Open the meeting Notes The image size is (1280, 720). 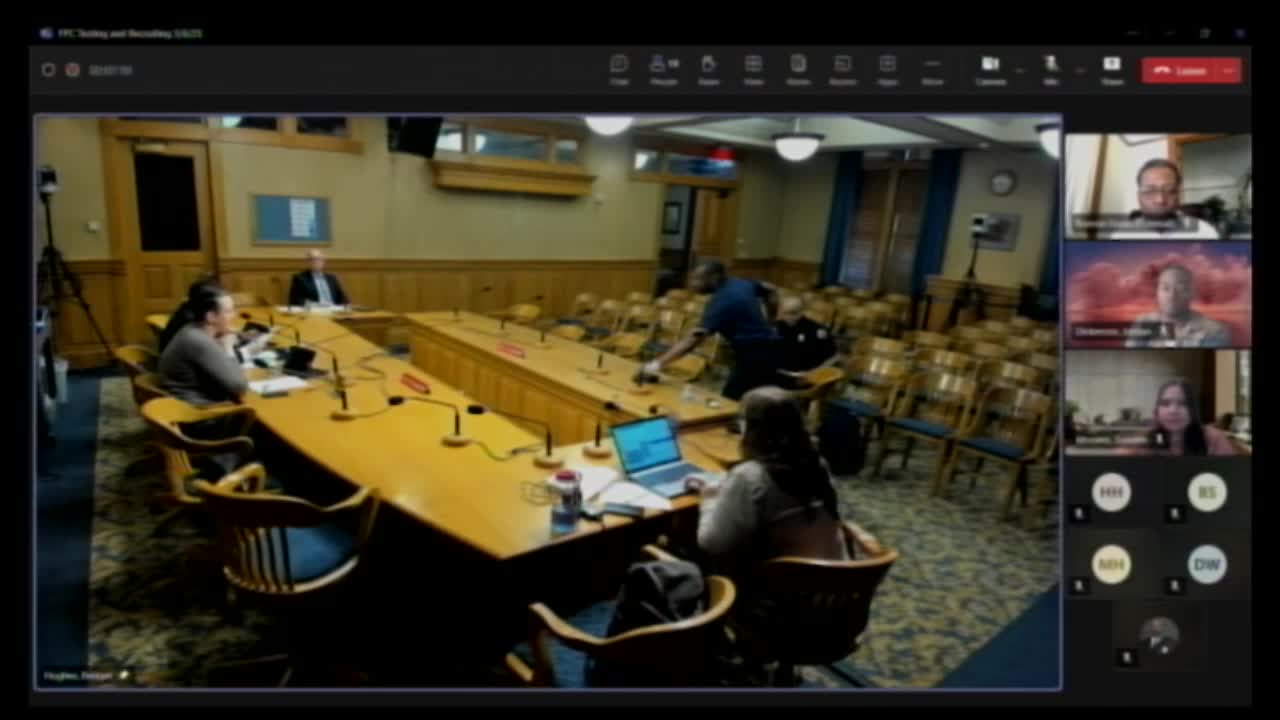point(798,69)
